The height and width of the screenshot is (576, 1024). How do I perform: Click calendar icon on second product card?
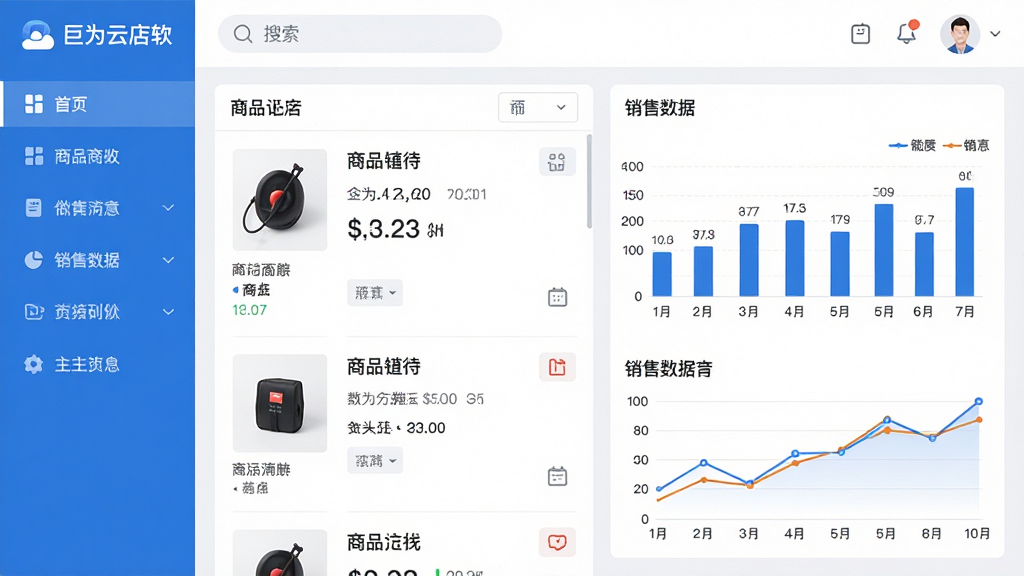point(557,476)
